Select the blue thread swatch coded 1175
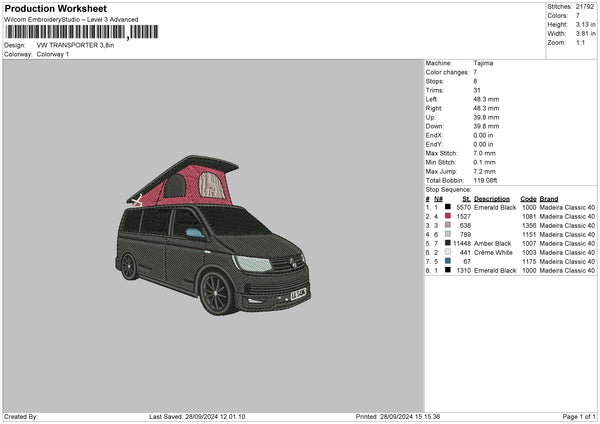Viewport: 600px width, 424px height. [x=448, y=261]
